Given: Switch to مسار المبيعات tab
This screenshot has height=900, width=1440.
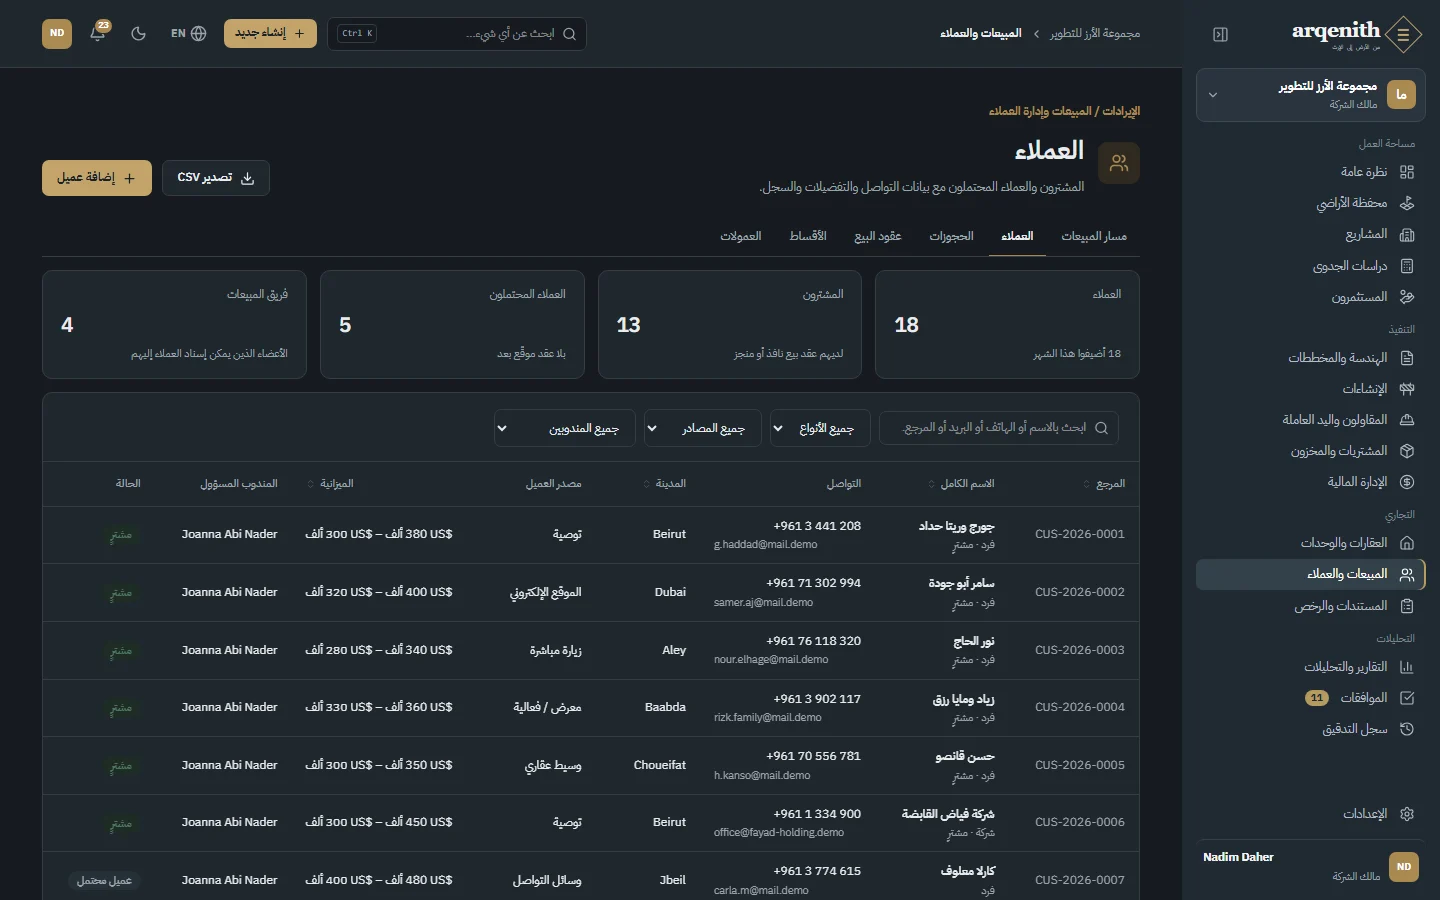Looking at the screenshot, I should [x=1094, y=237].
